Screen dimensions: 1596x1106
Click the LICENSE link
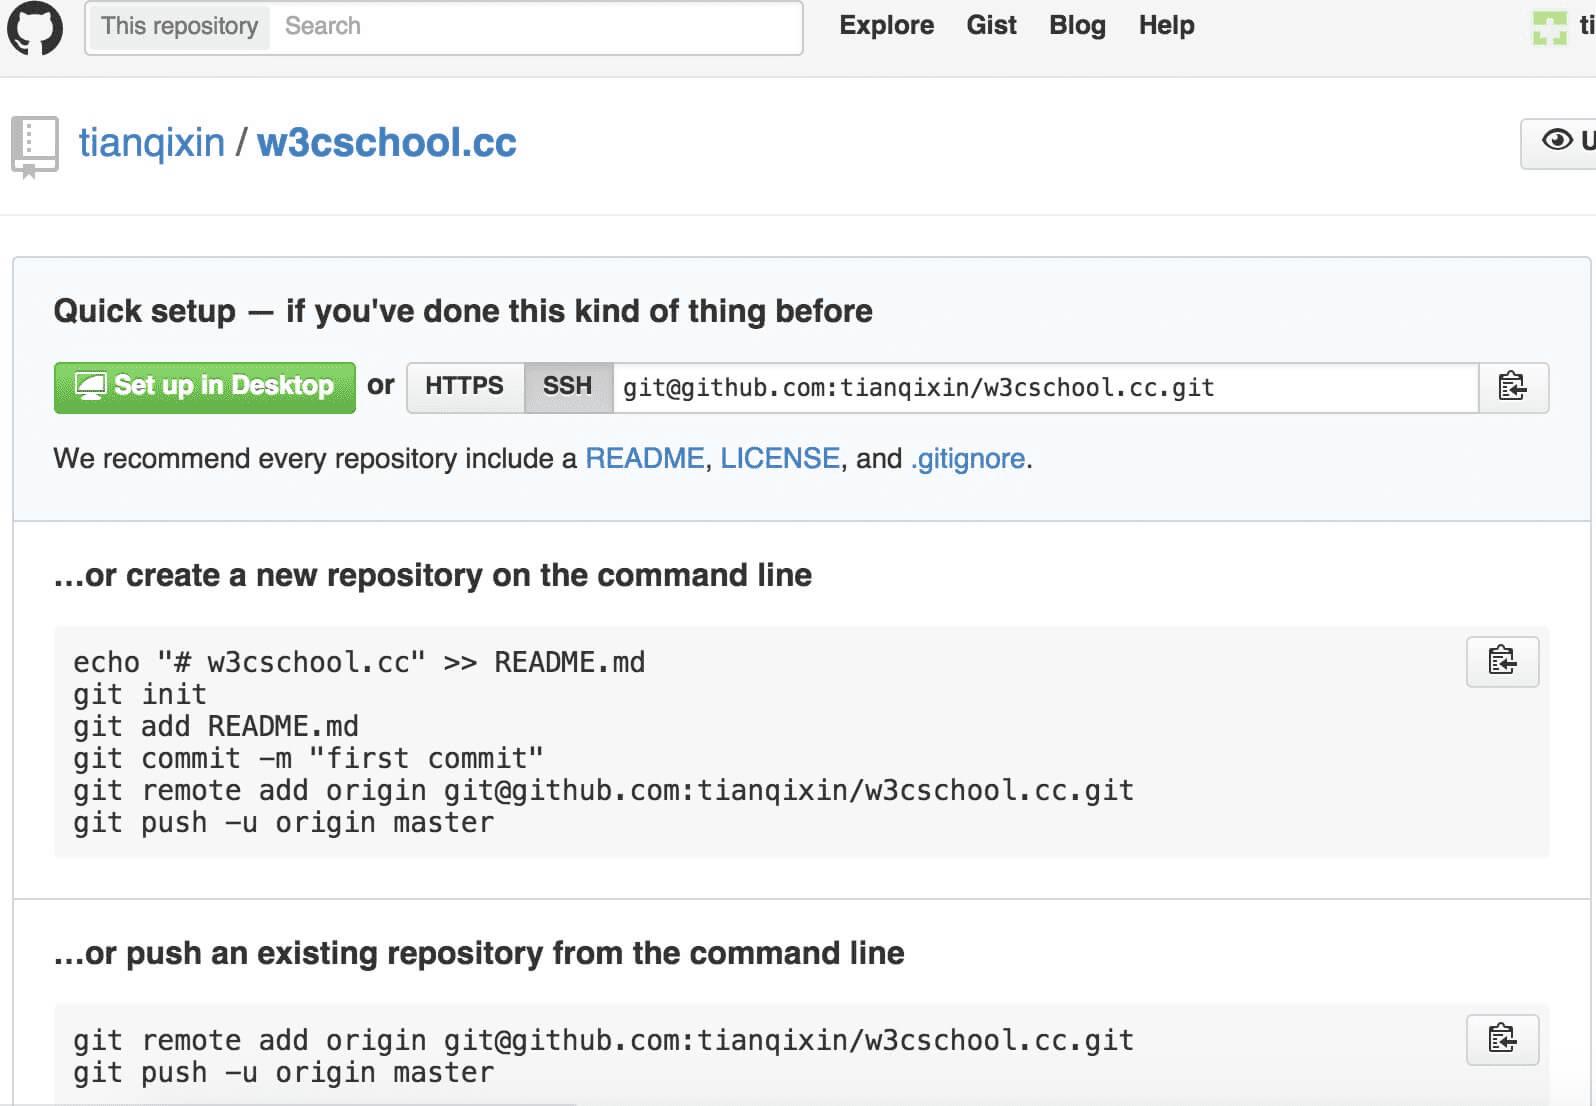(x=779, y=459)
